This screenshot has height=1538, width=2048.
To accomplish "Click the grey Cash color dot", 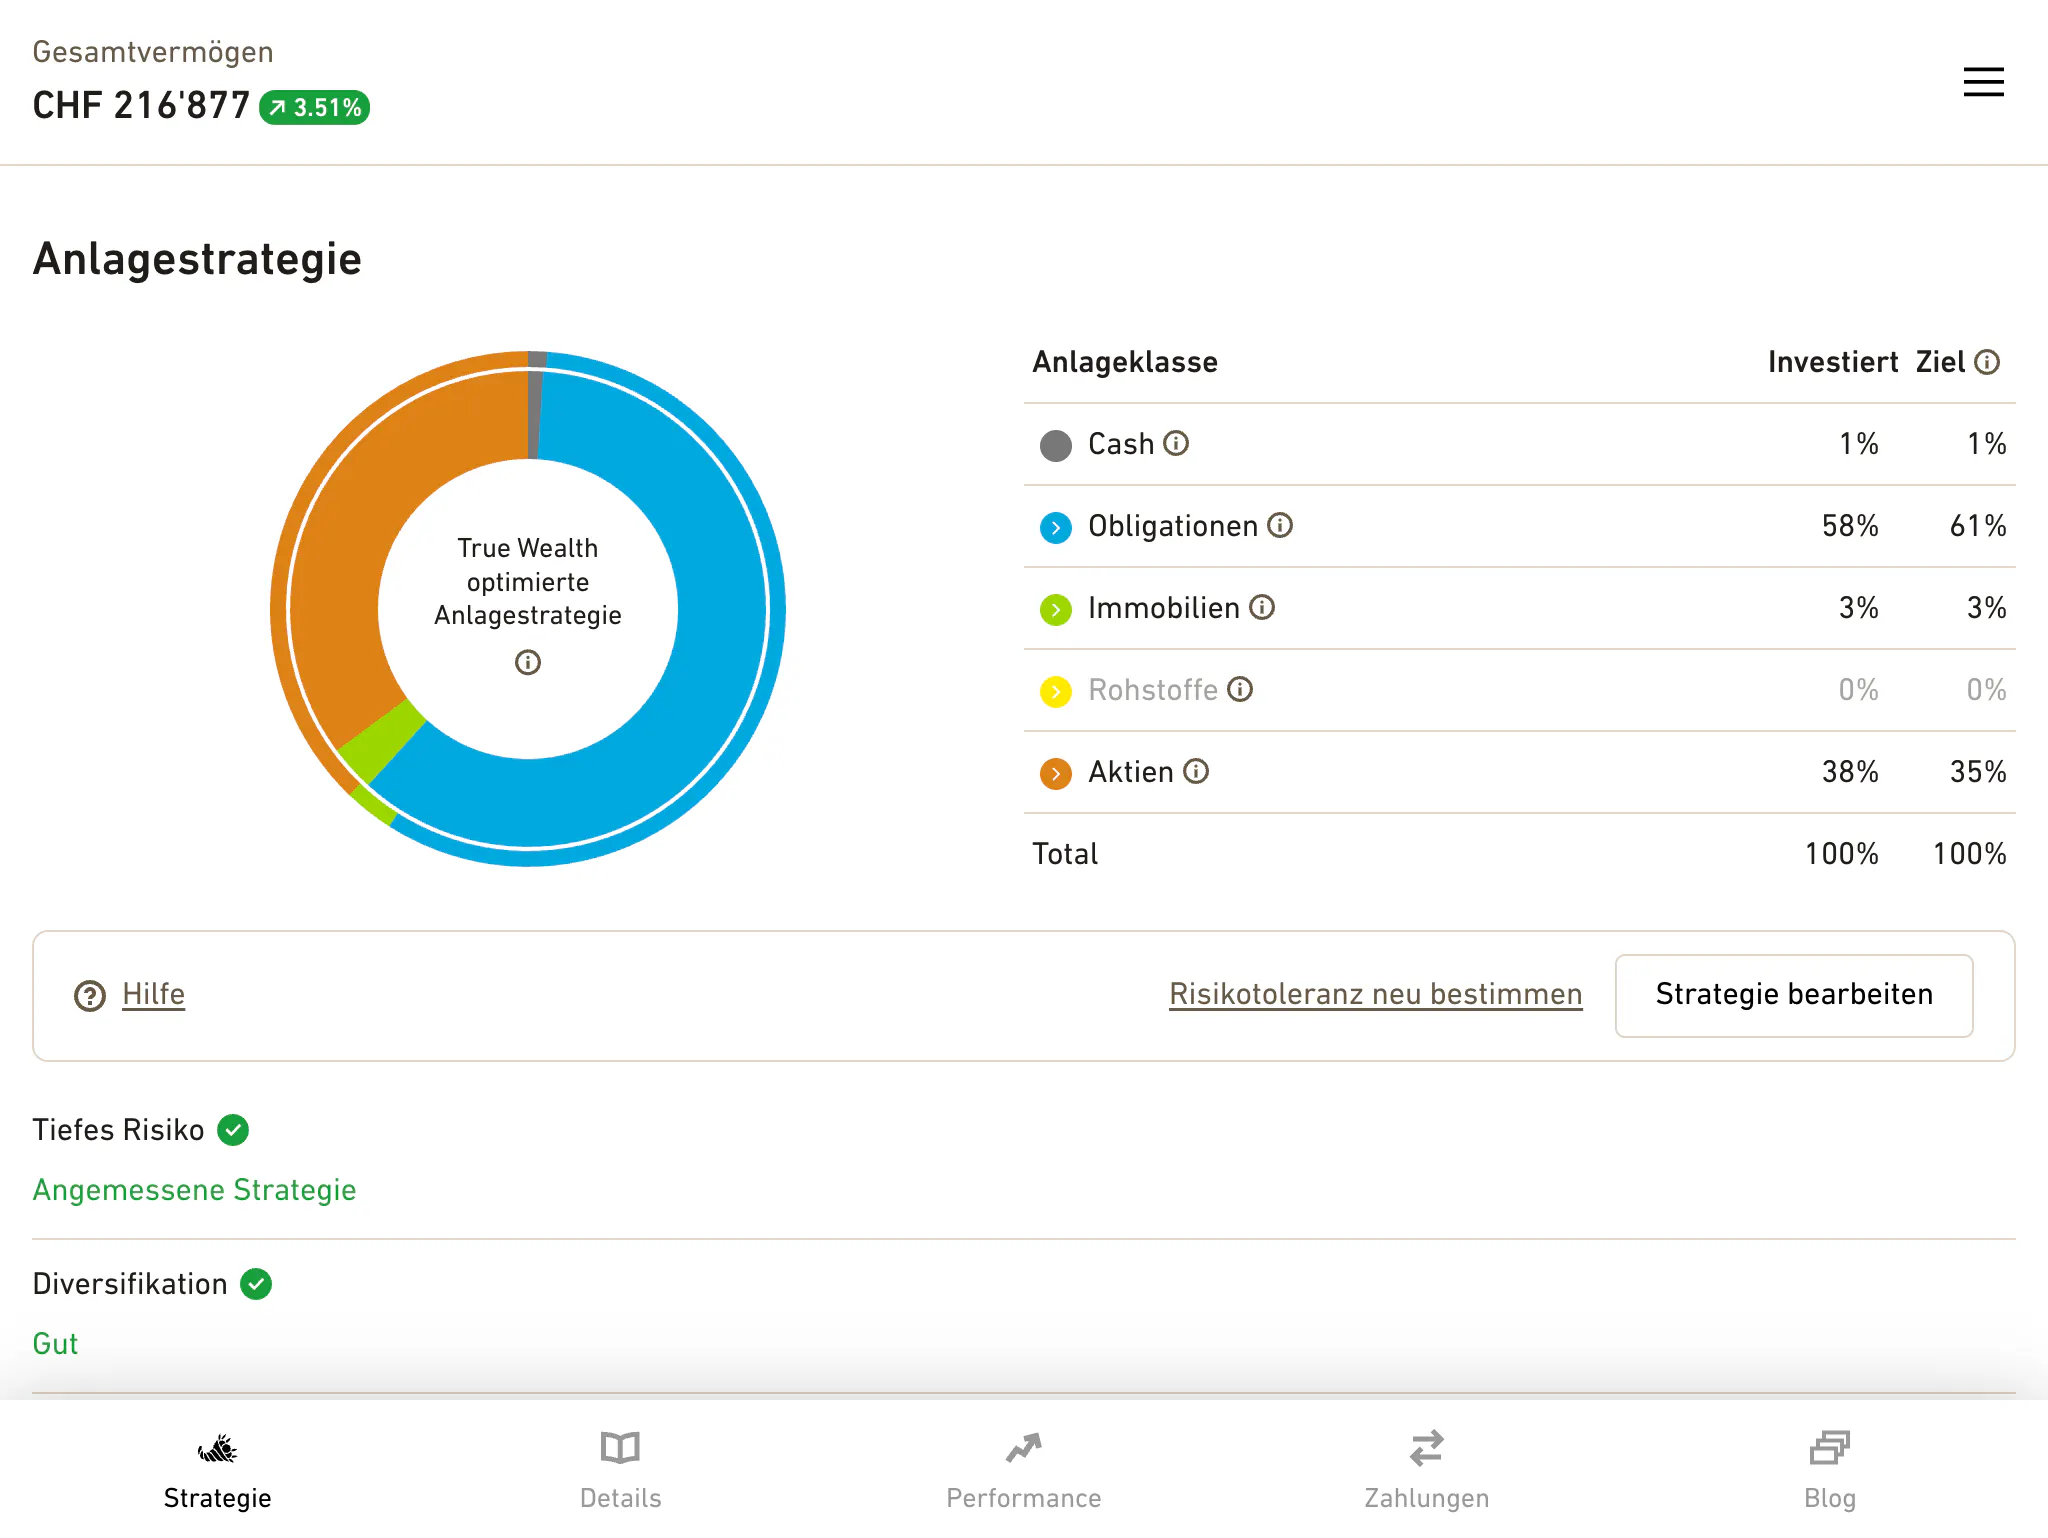I will [x=1056, y=445].
